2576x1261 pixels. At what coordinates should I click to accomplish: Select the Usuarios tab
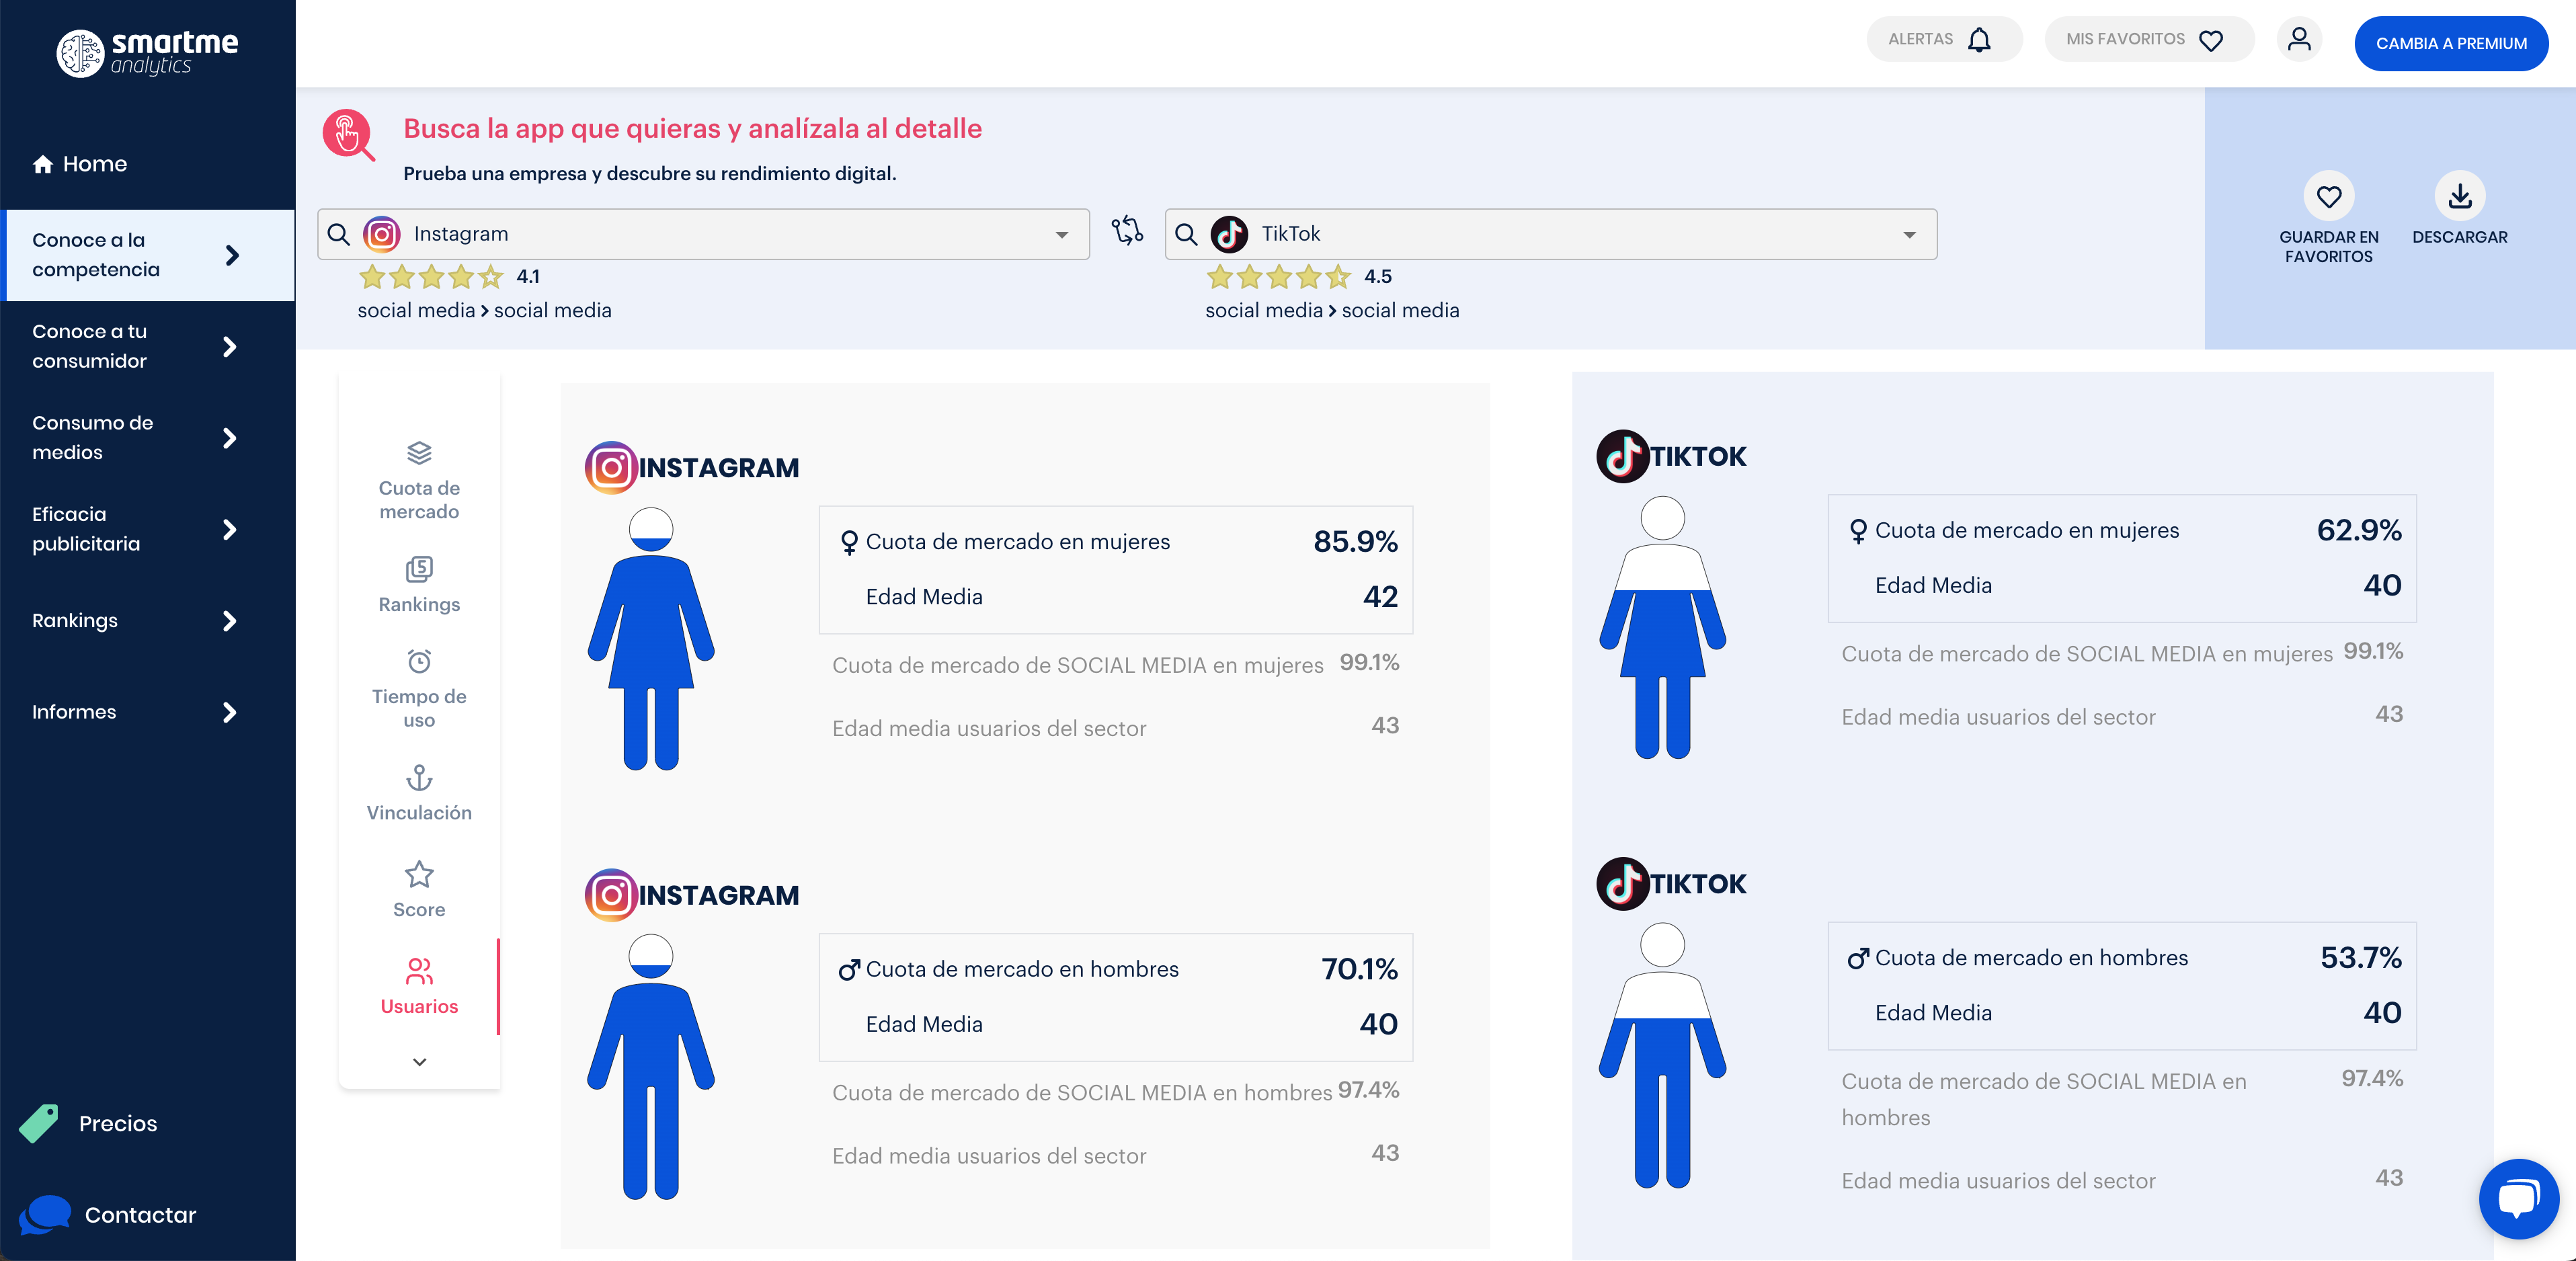point(419,986)
